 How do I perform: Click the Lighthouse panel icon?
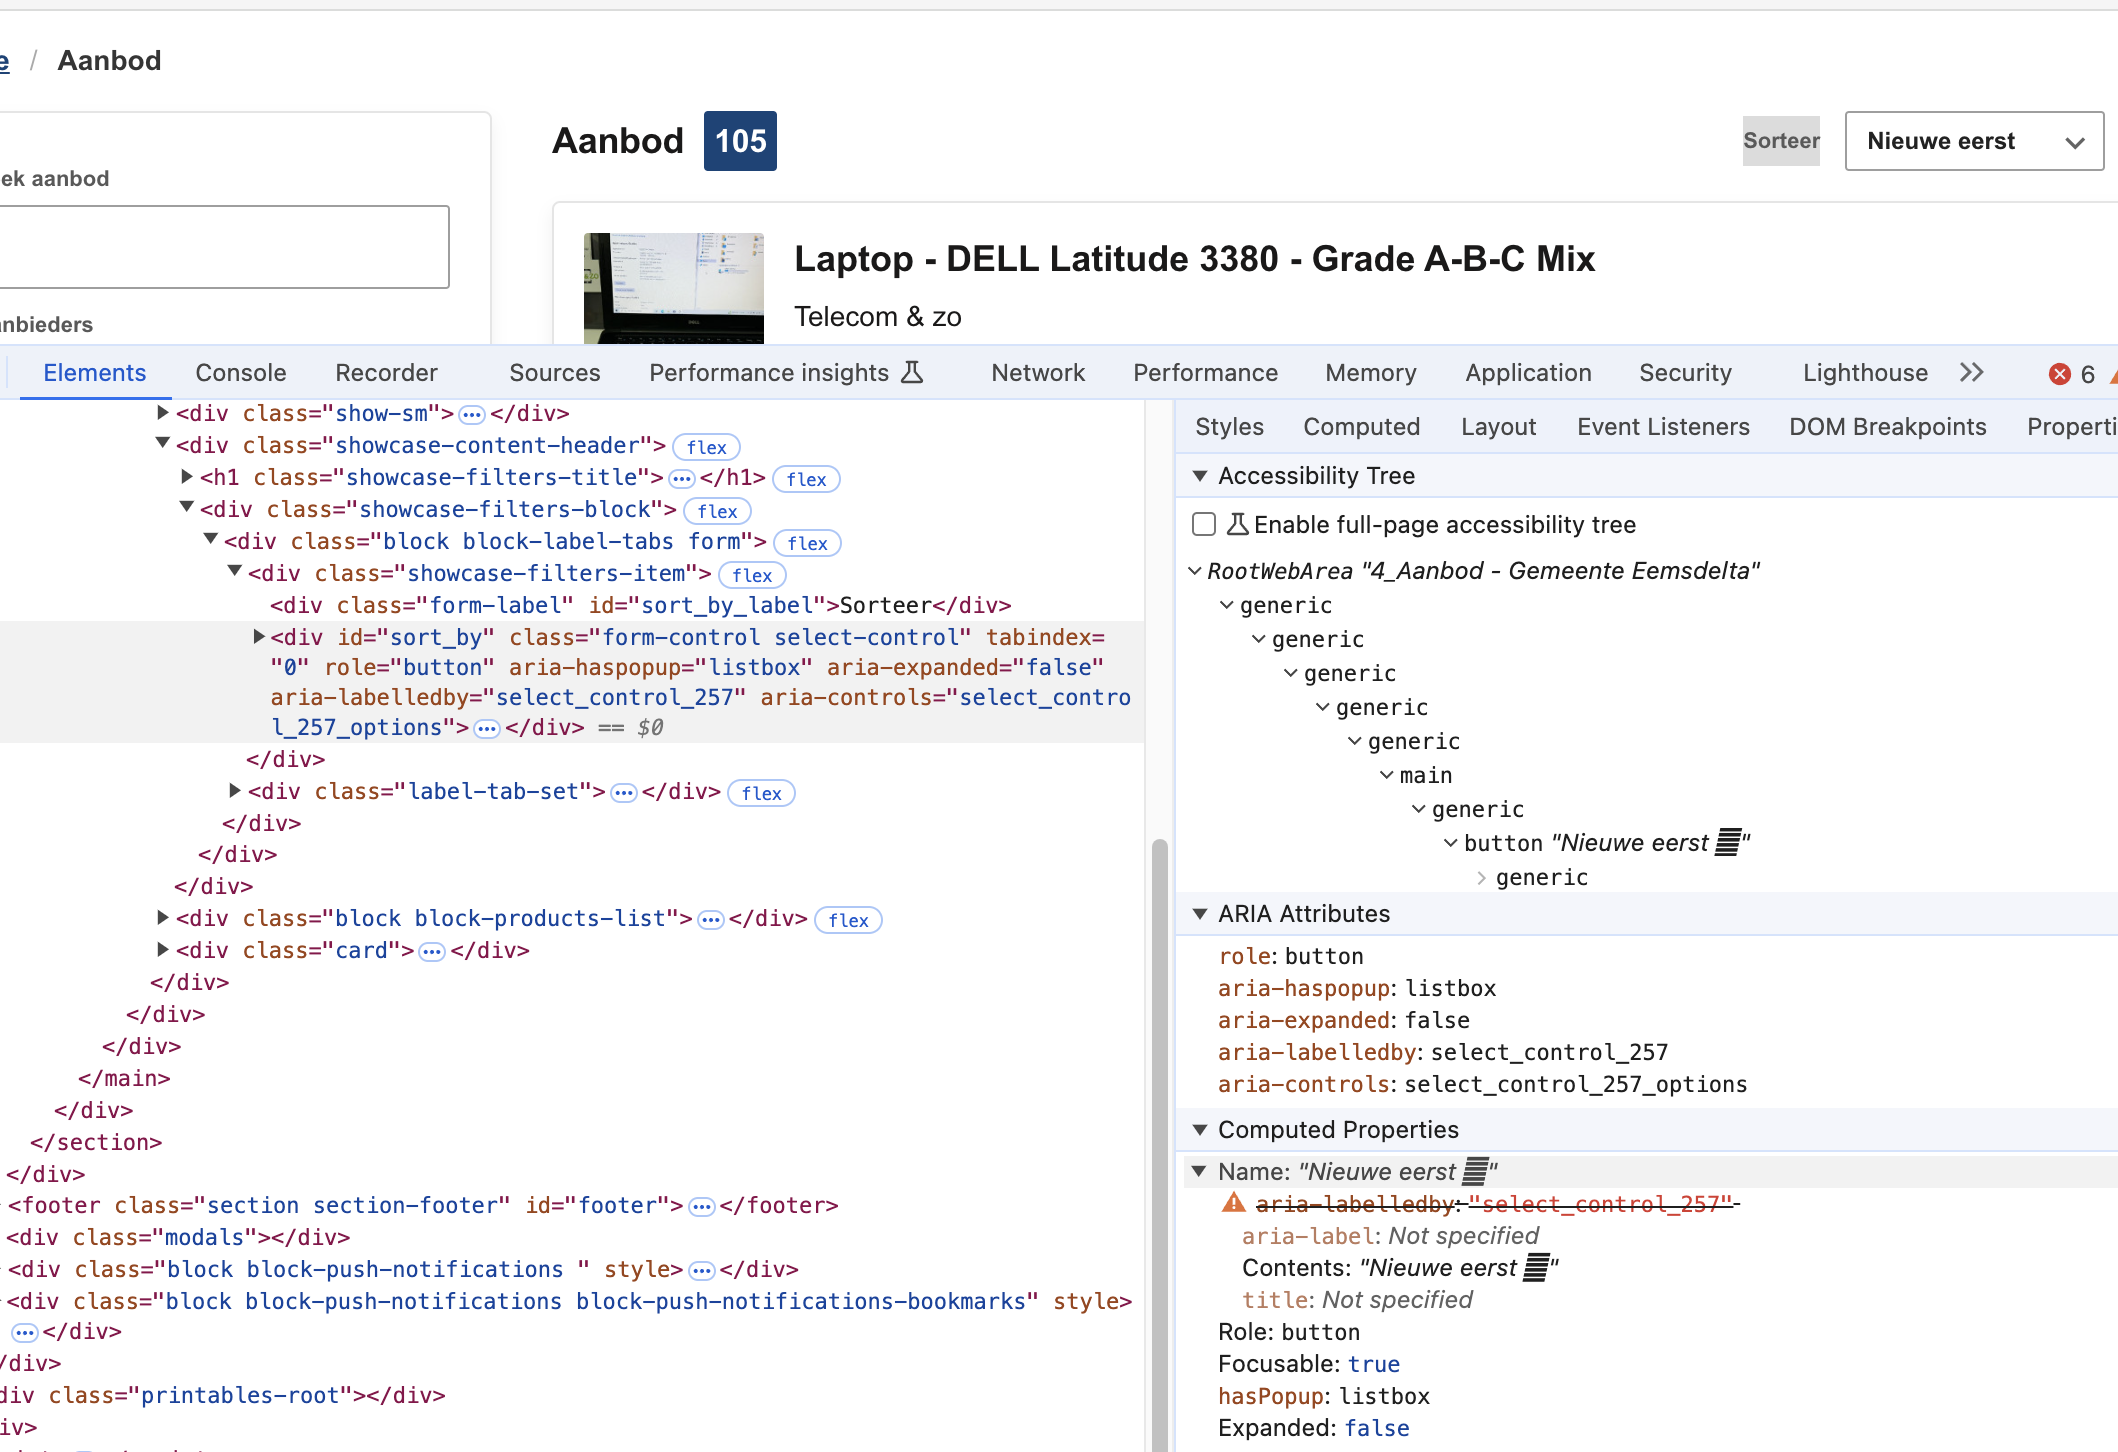pyautogui.click(x=1865, y=373)
